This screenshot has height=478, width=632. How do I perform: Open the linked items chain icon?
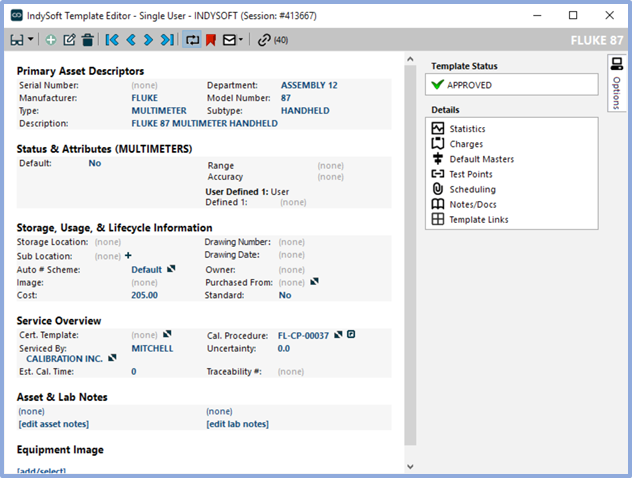tap(264, 40)
